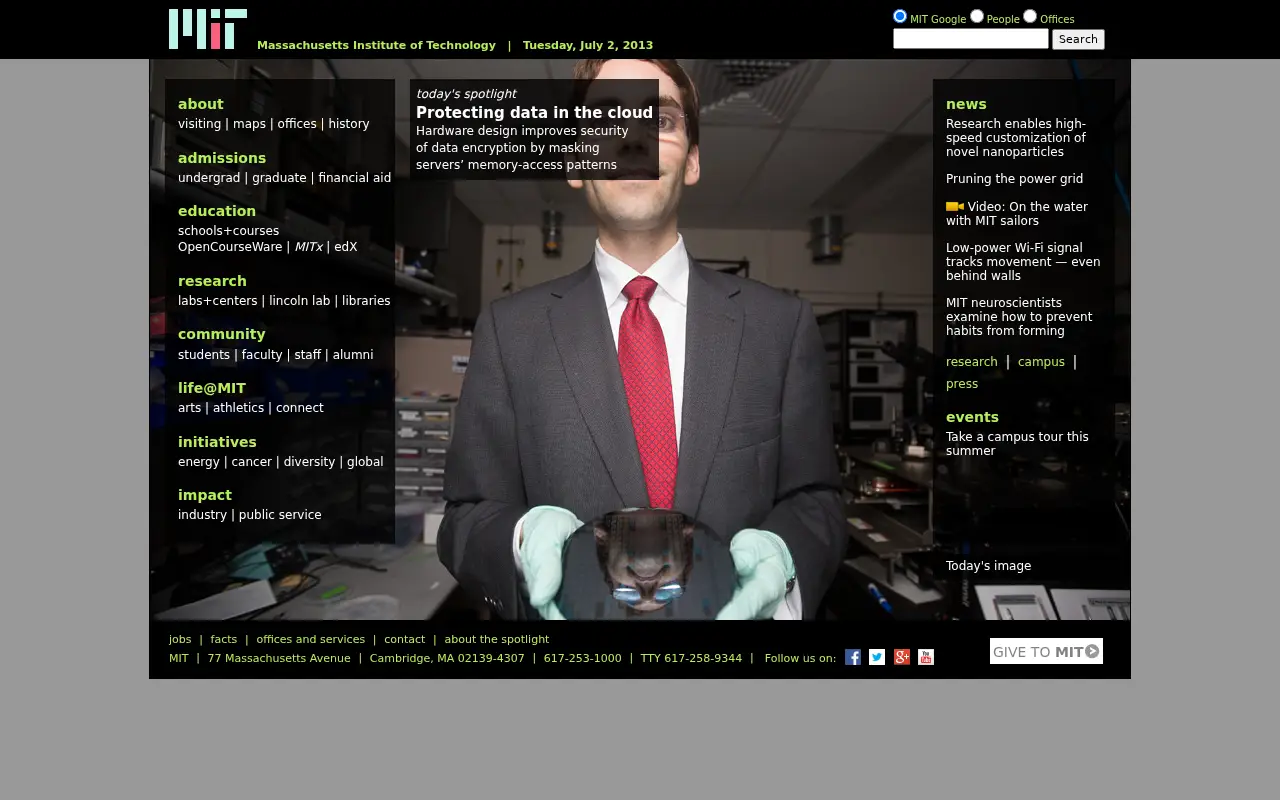Open the admissions section heading
1280x800 pixels.
(x=222, y=158)
